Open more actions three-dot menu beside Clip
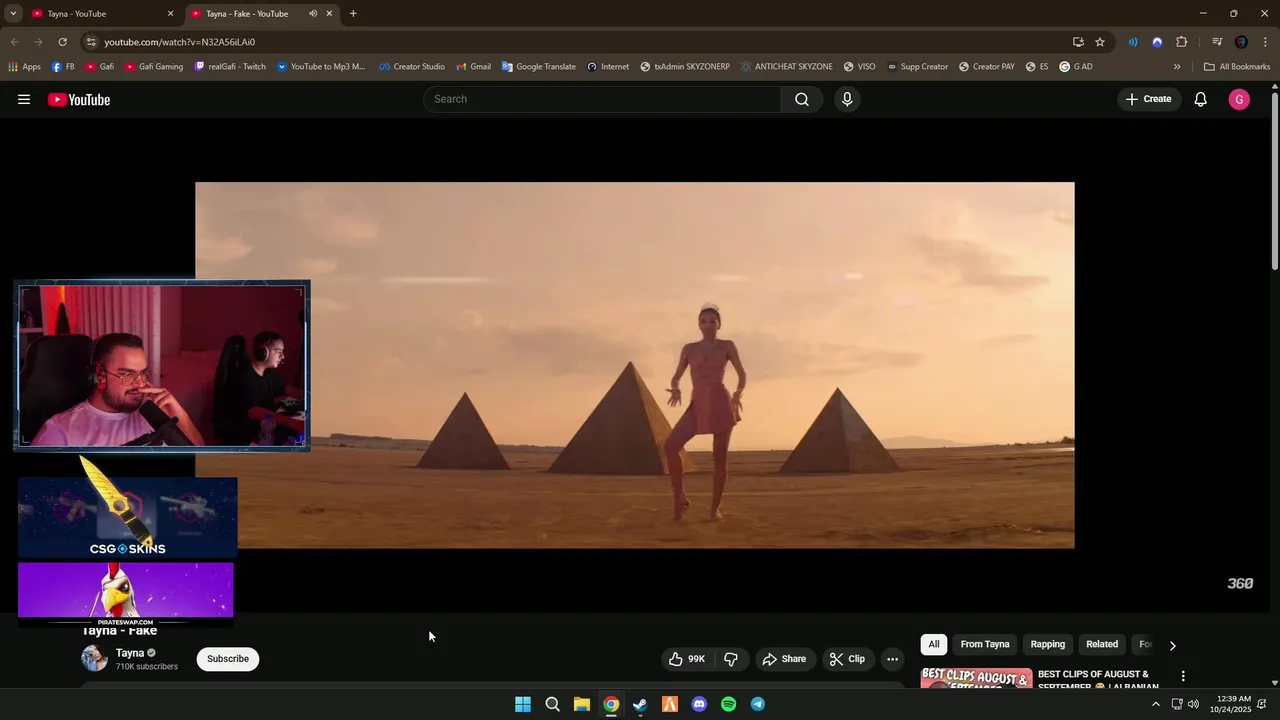Image resolution: width=1280 pixels, height=720 pixels. (892, 659)
